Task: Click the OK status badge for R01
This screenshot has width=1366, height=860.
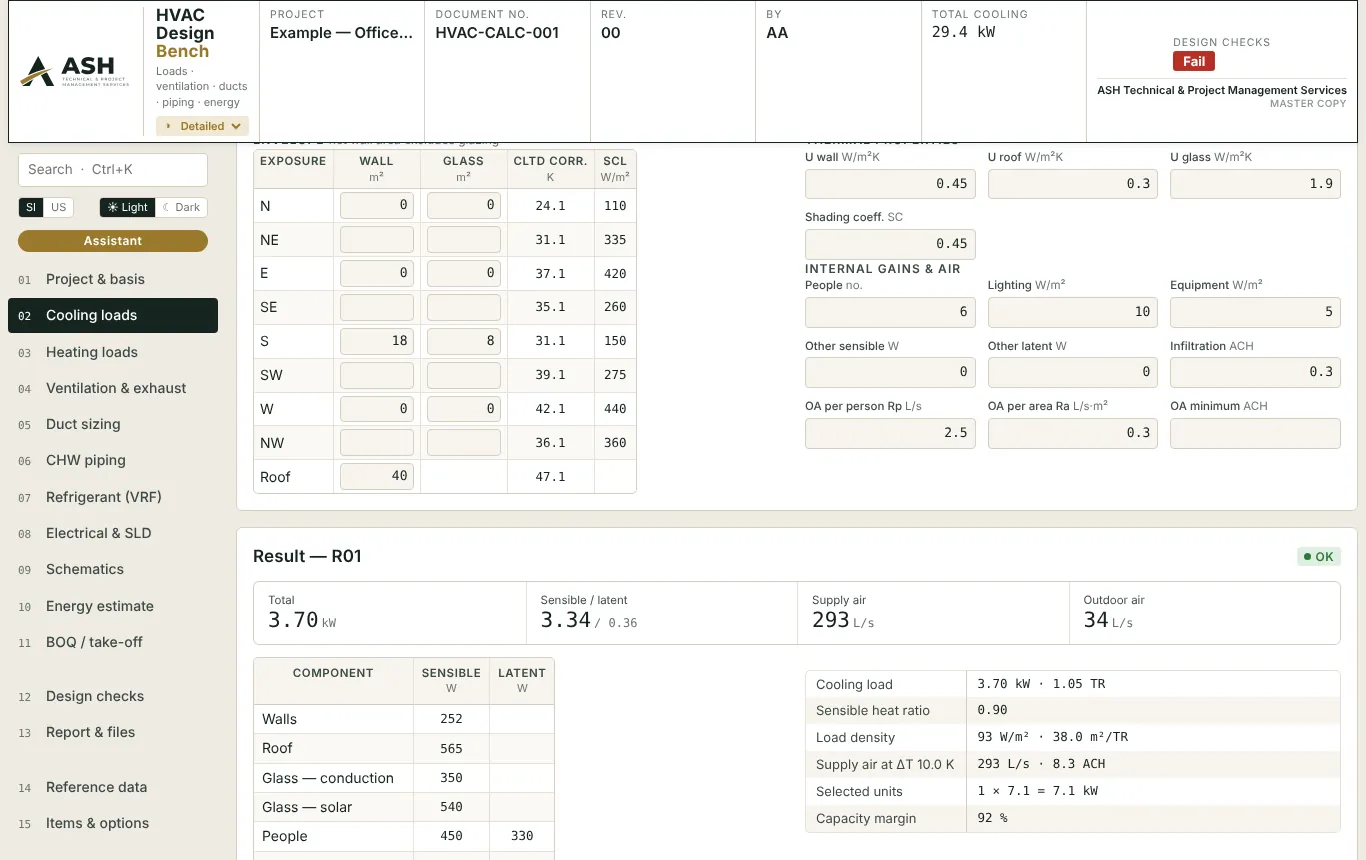Action: click(1319, 557)
